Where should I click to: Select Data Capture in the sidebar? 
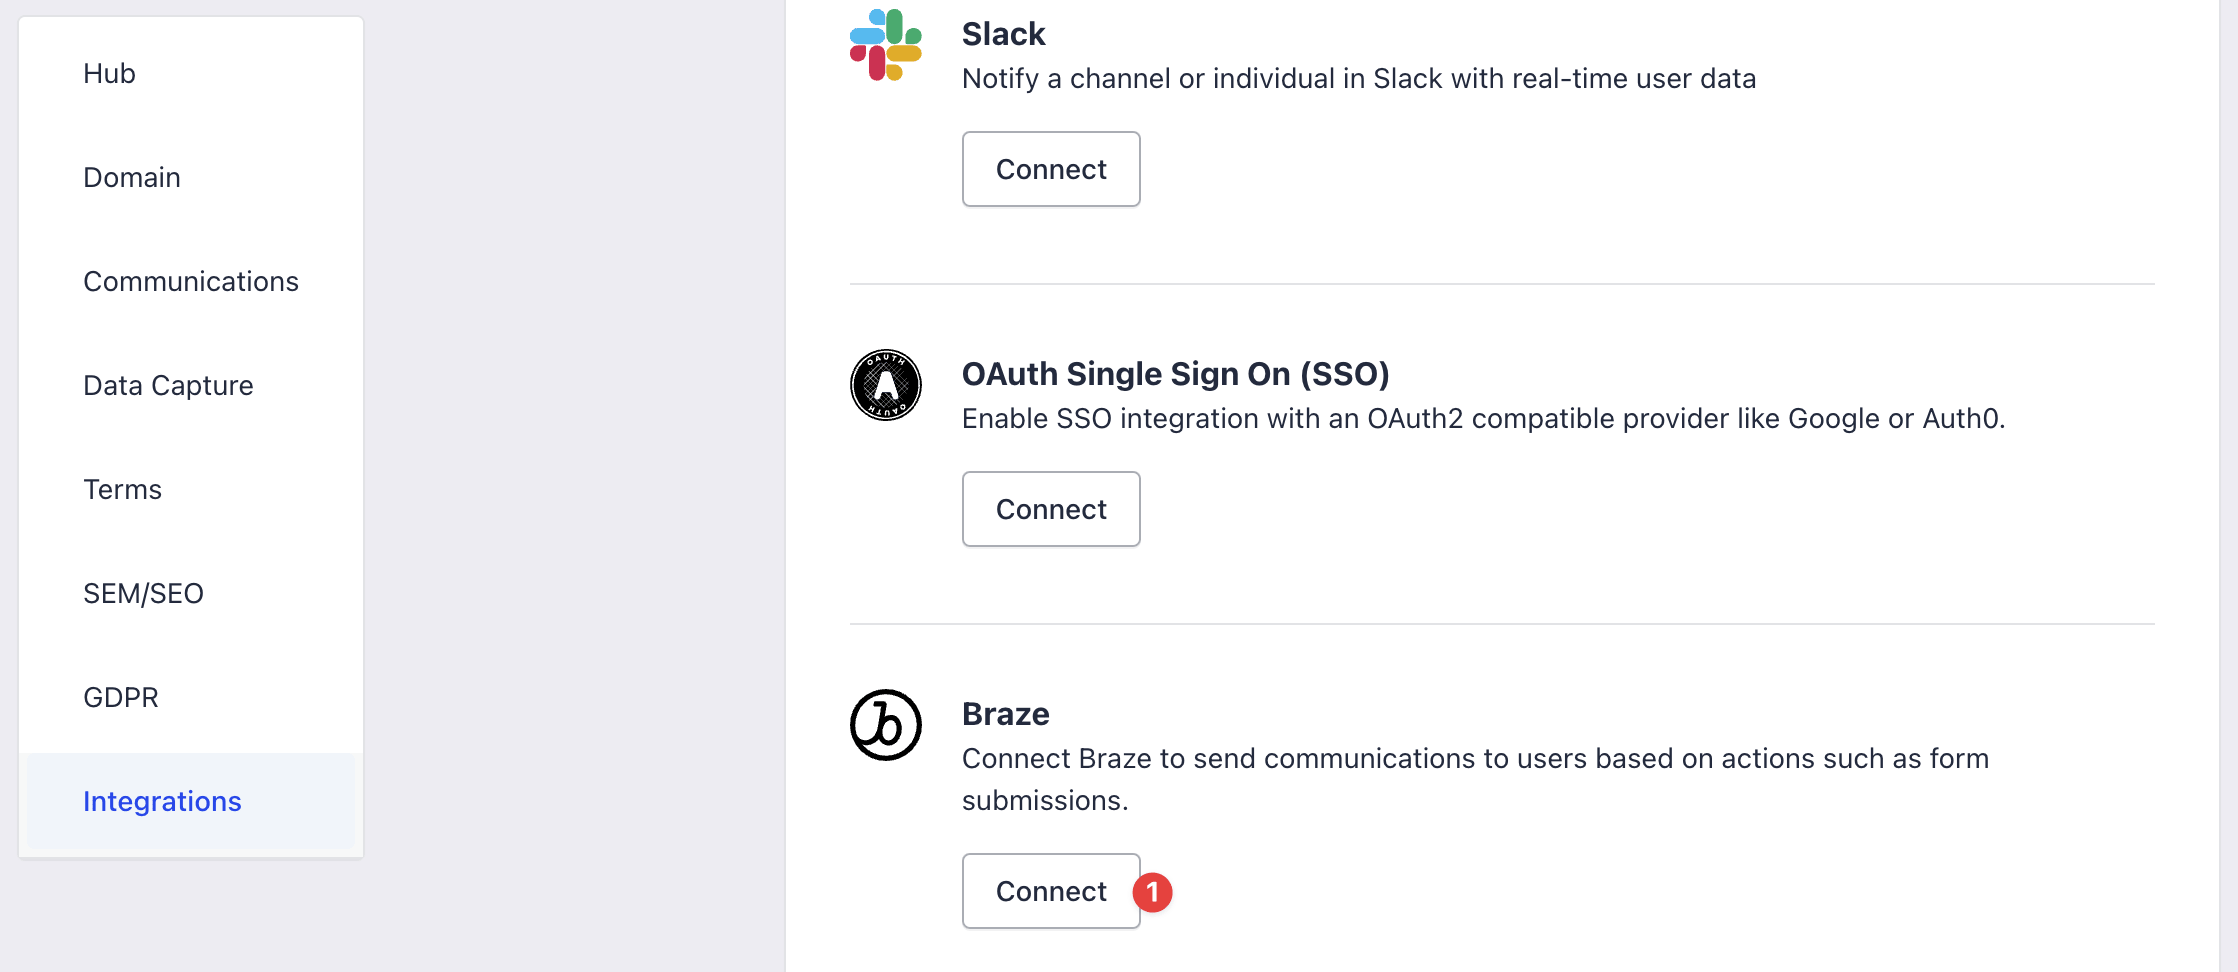tap(190, 385)
